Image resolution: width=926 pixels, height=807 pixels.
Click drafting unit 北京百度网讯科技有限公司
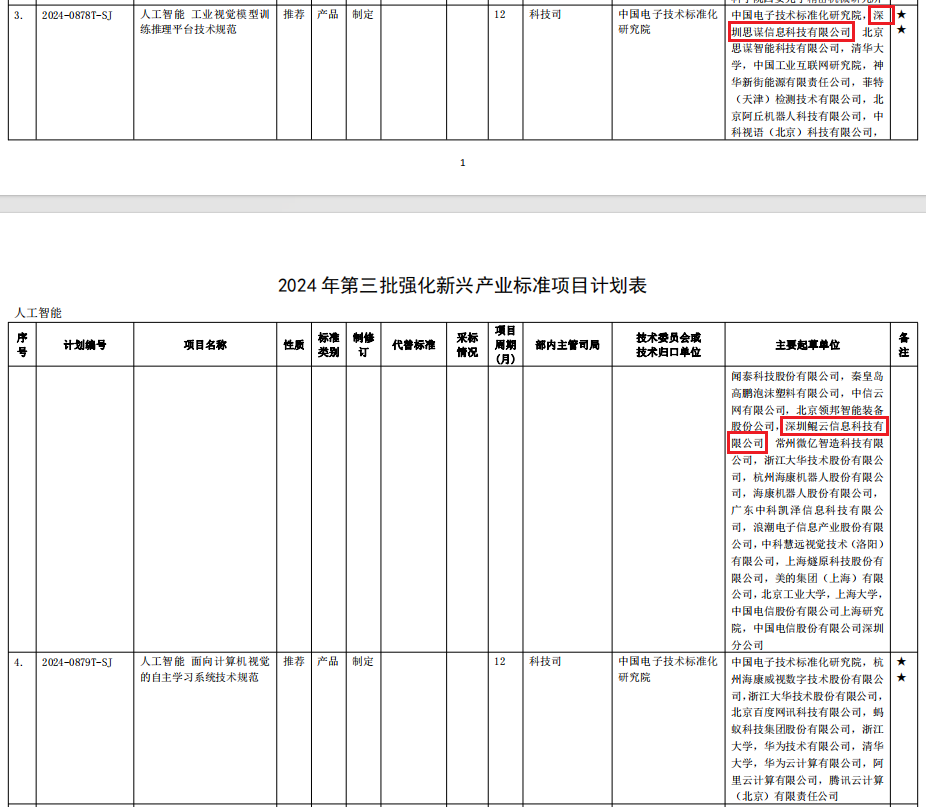pos(796,713)
